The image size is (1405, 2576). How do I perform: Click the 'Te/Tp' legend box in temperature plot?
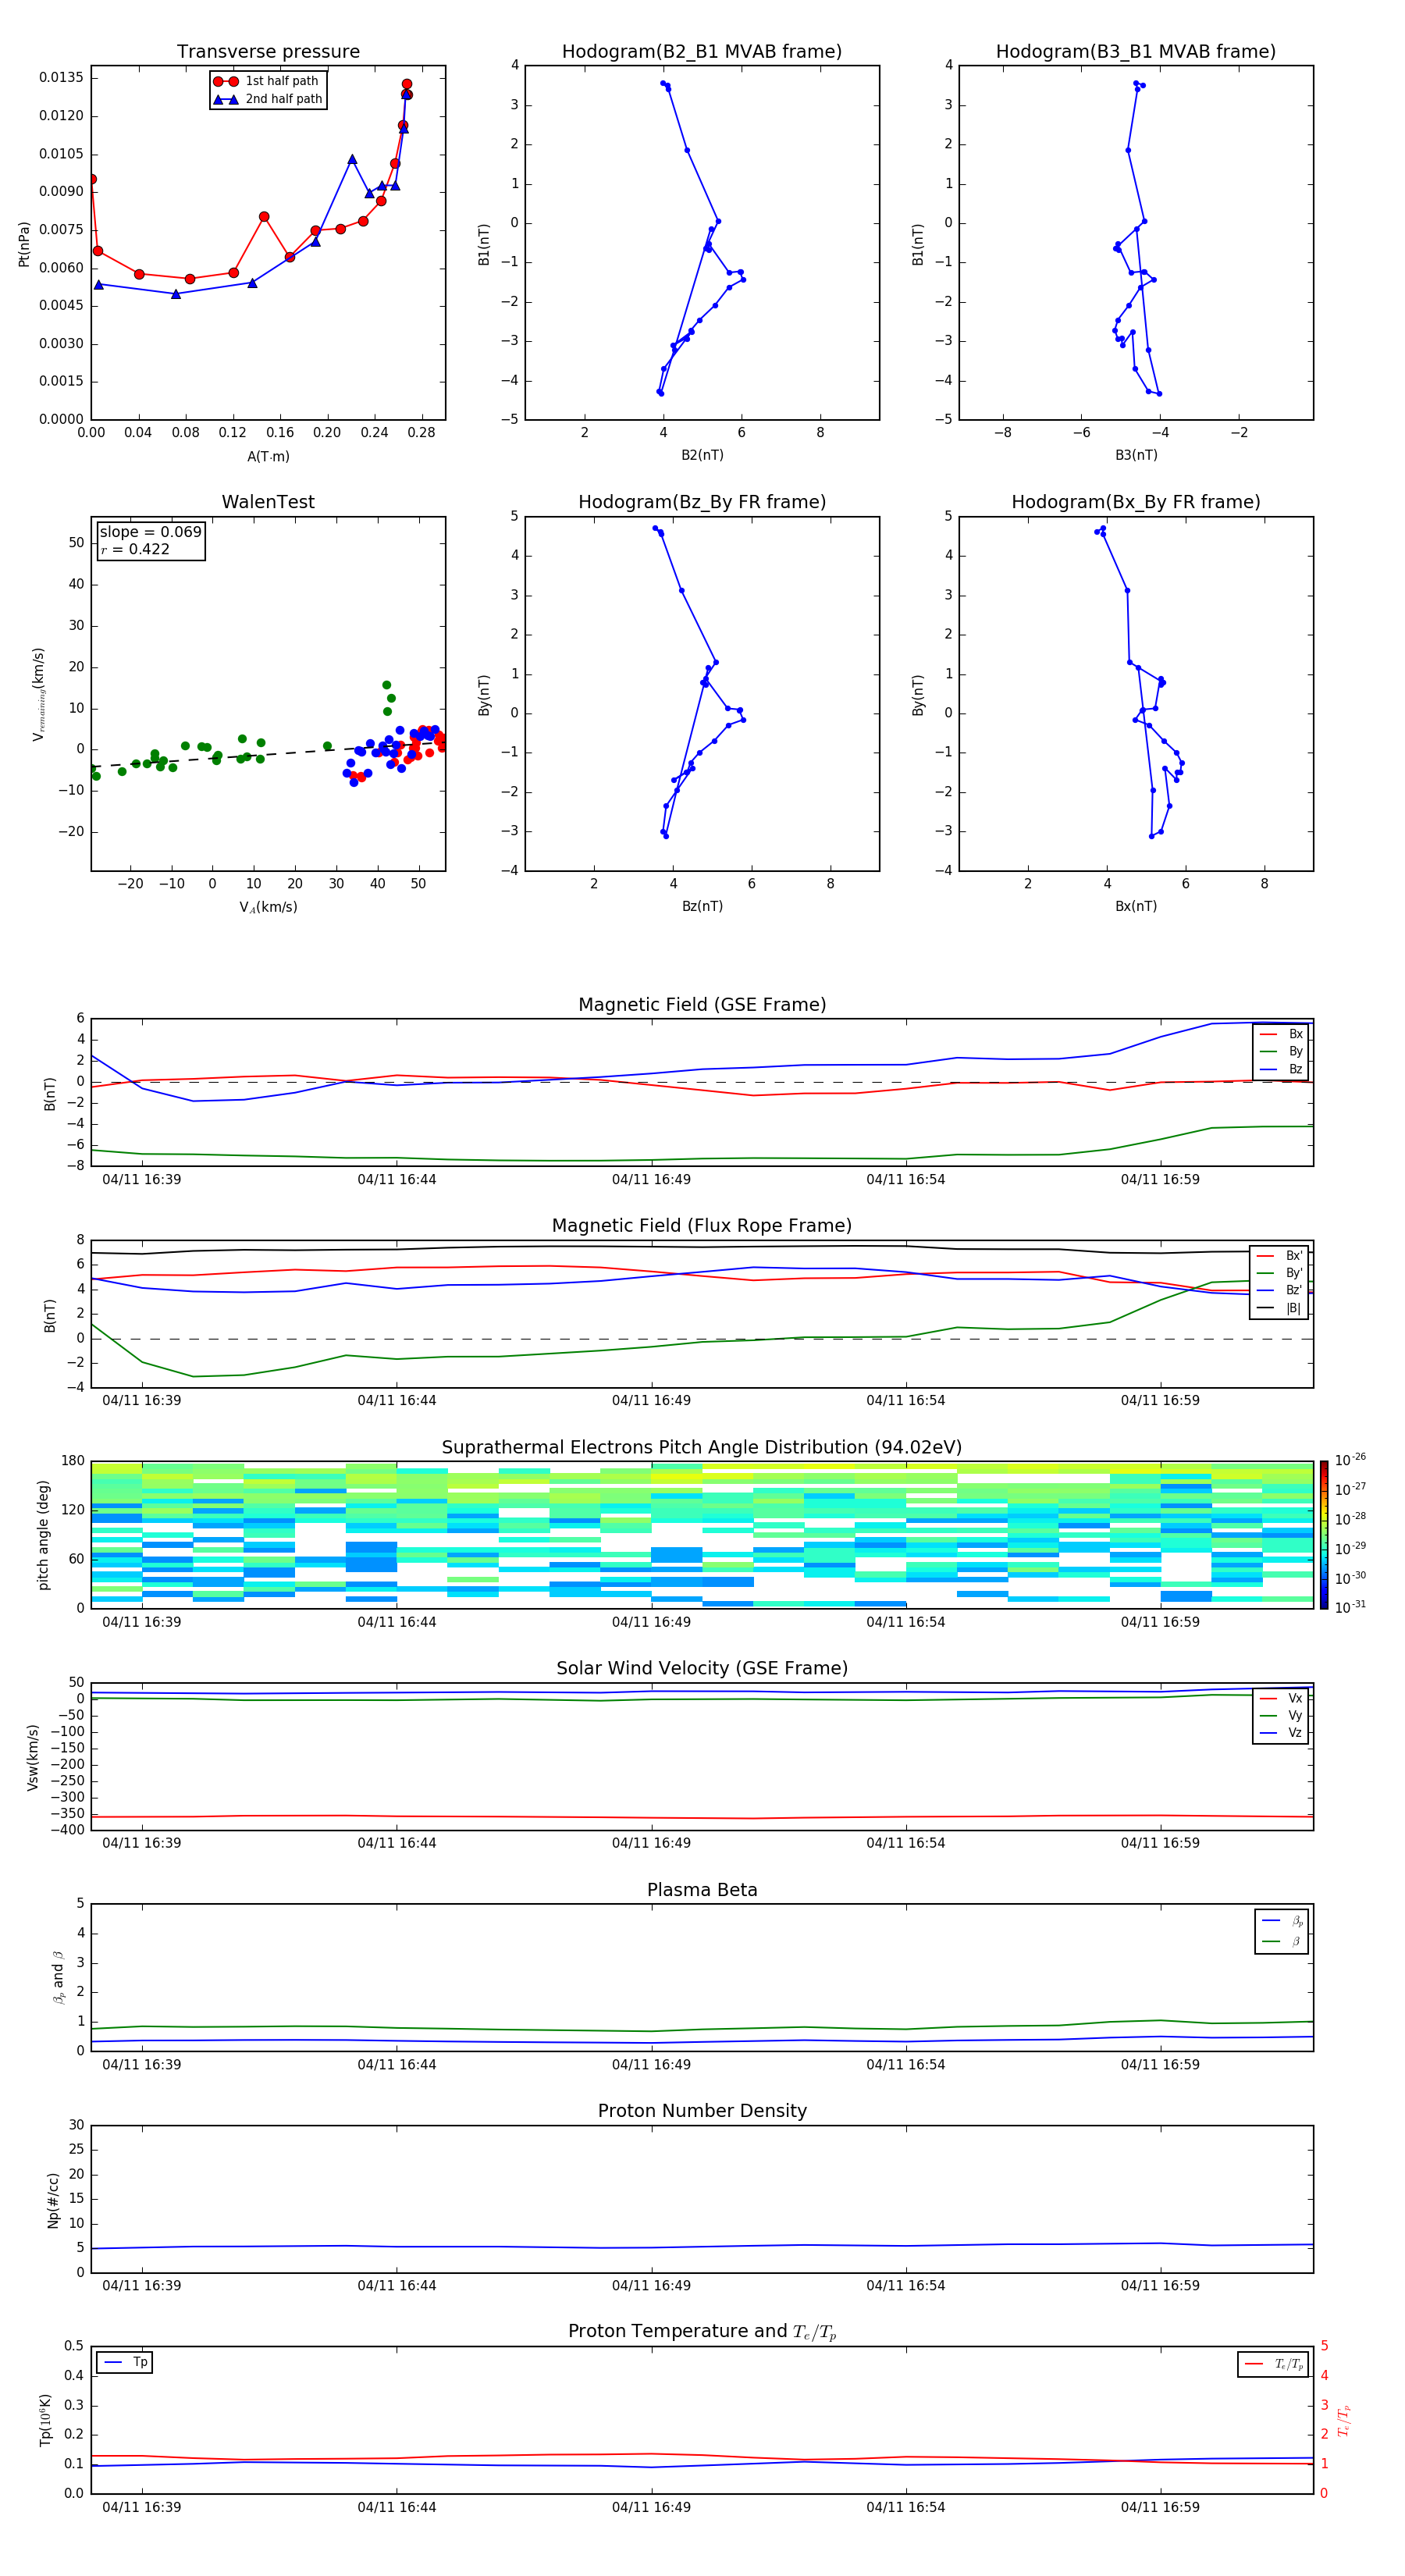(x=1273, y=2365)
